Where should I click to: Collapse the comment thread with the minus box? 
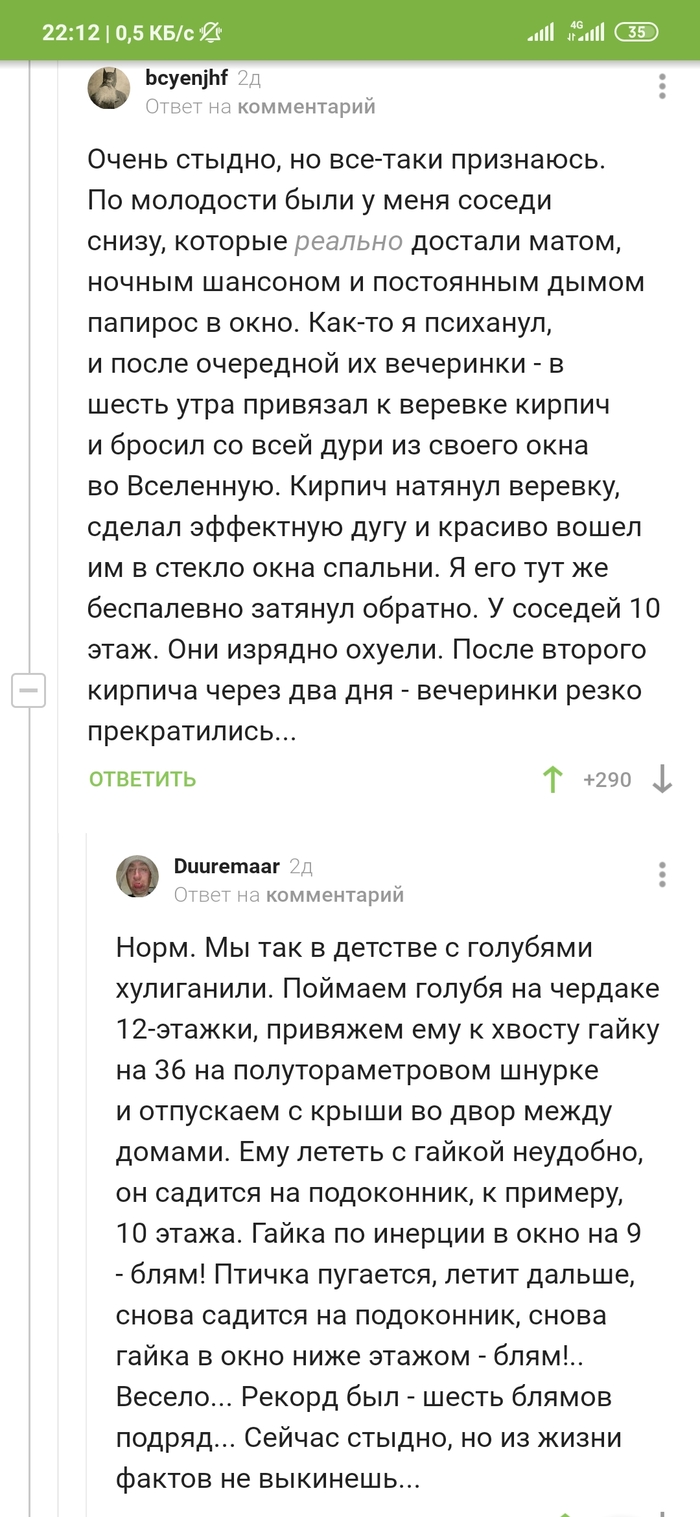pyautogui.click(x=29, y=691)
